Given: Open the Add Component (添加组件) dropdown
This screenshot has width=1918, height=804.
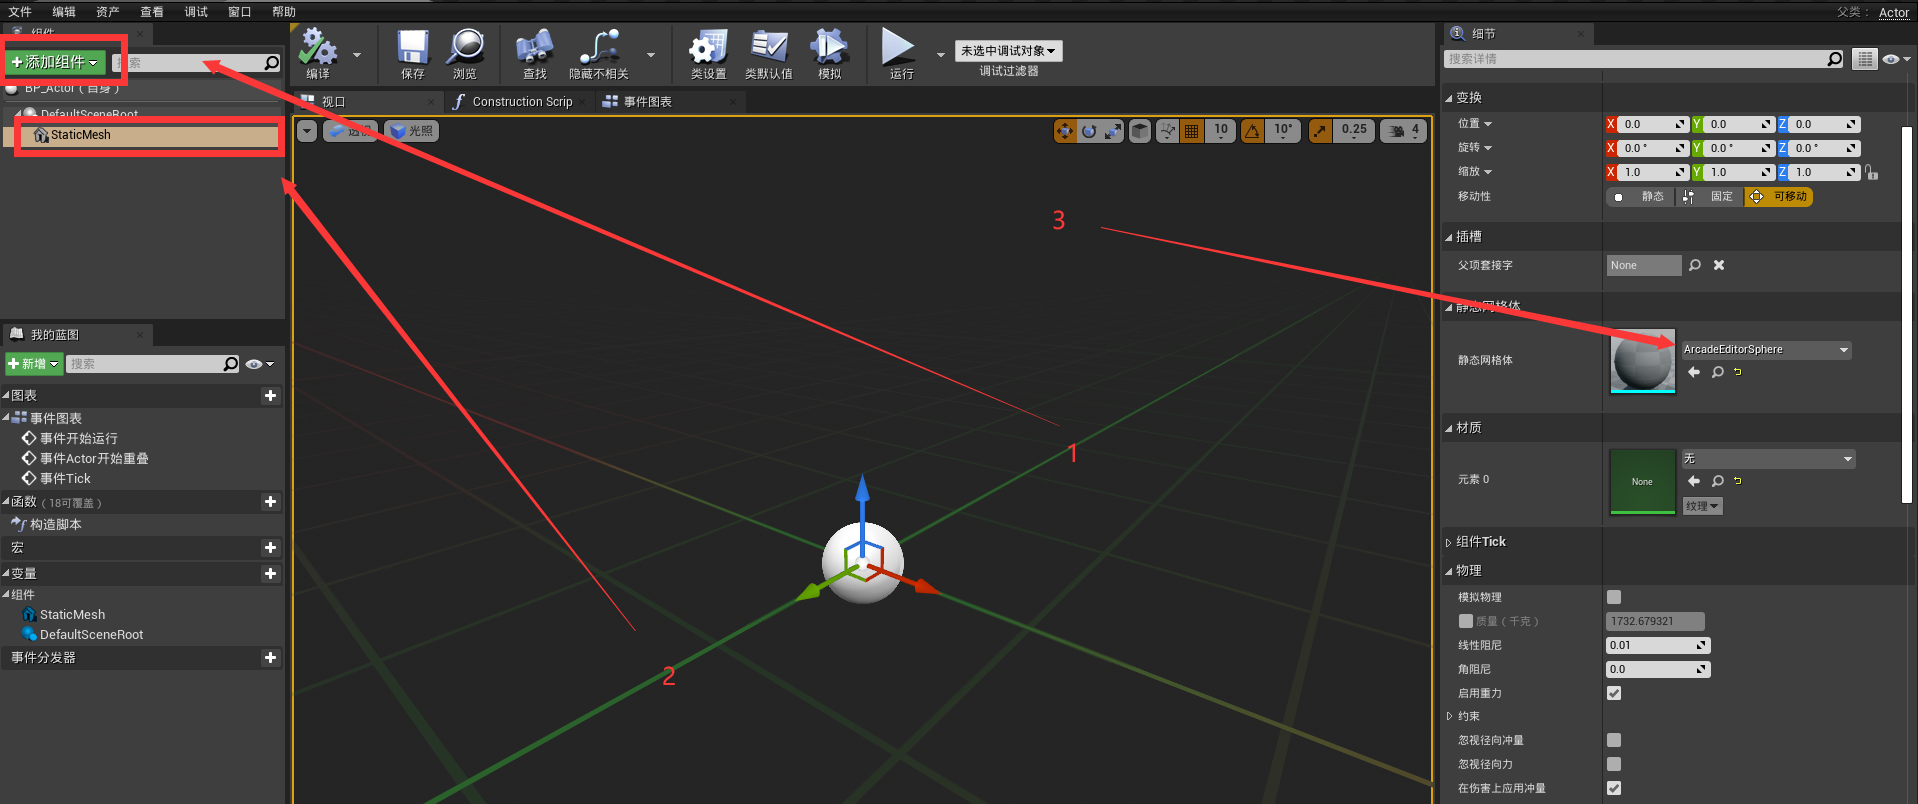Looking at the screenshot, I should pyautogui.click(x=55, y=62).
